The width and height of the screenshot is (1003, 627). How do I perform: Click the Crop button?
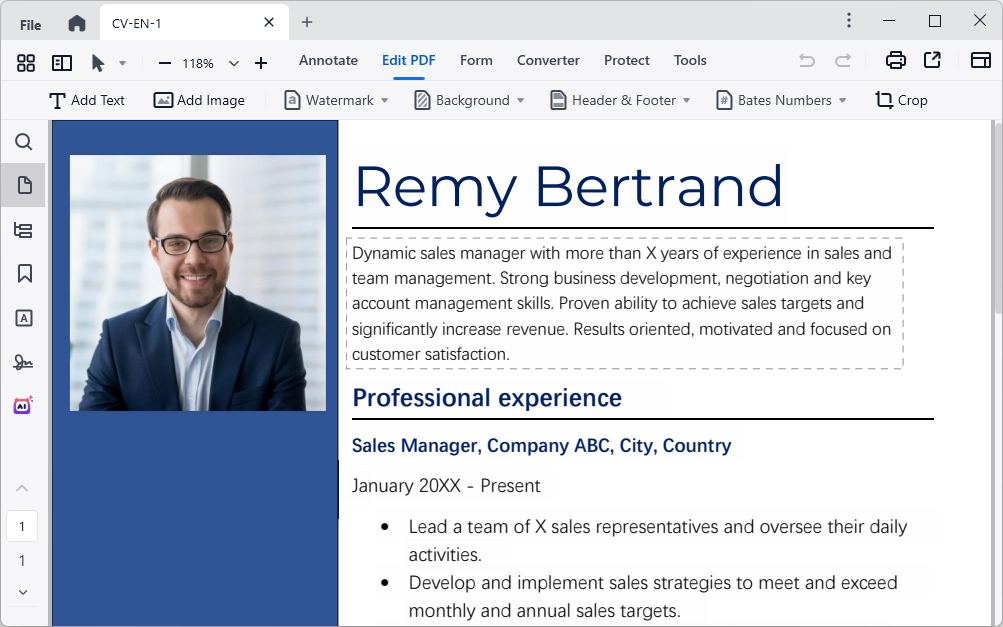tap(901, 100)
